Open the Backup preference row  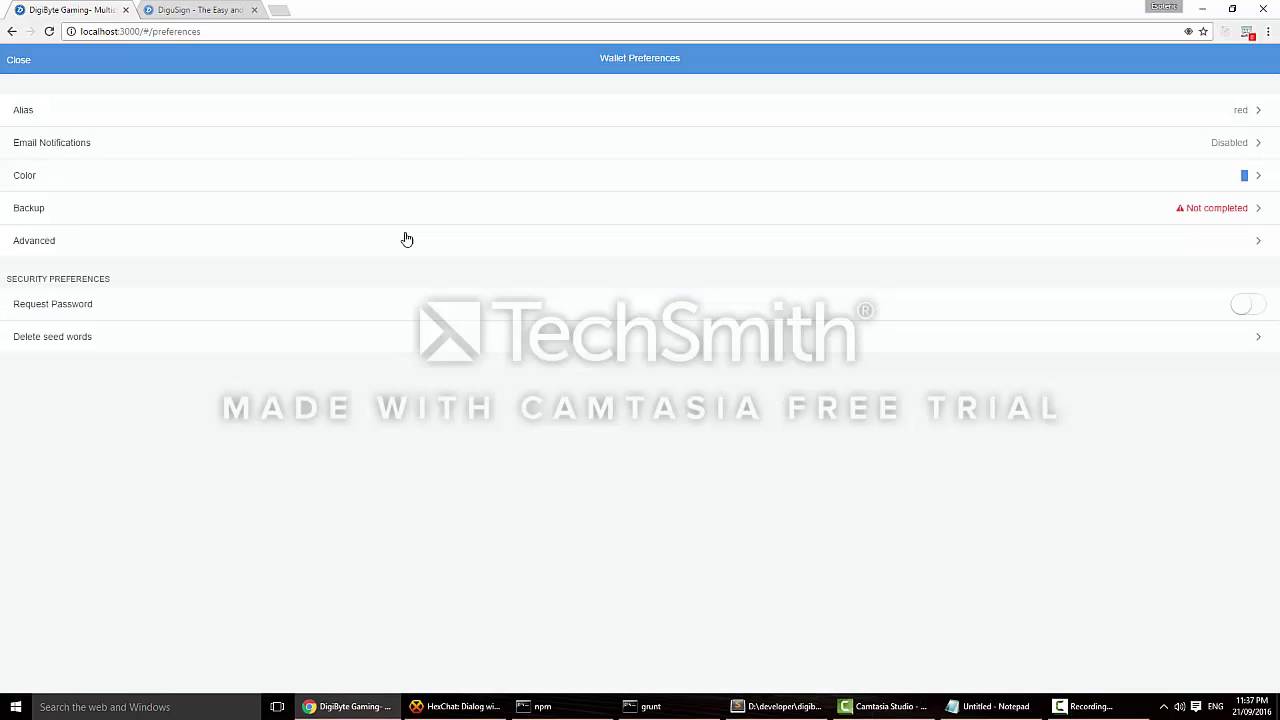[x=640, y=208]
